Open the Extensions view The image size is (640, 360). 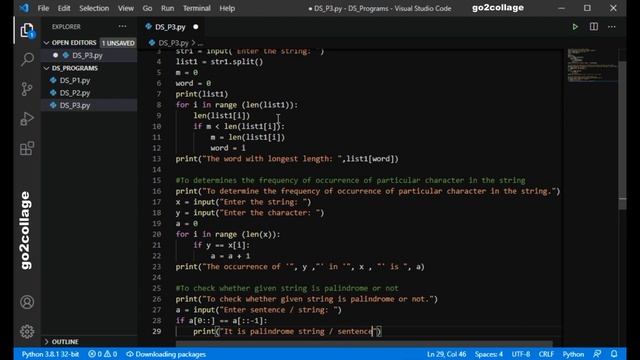tap(27, 148)
